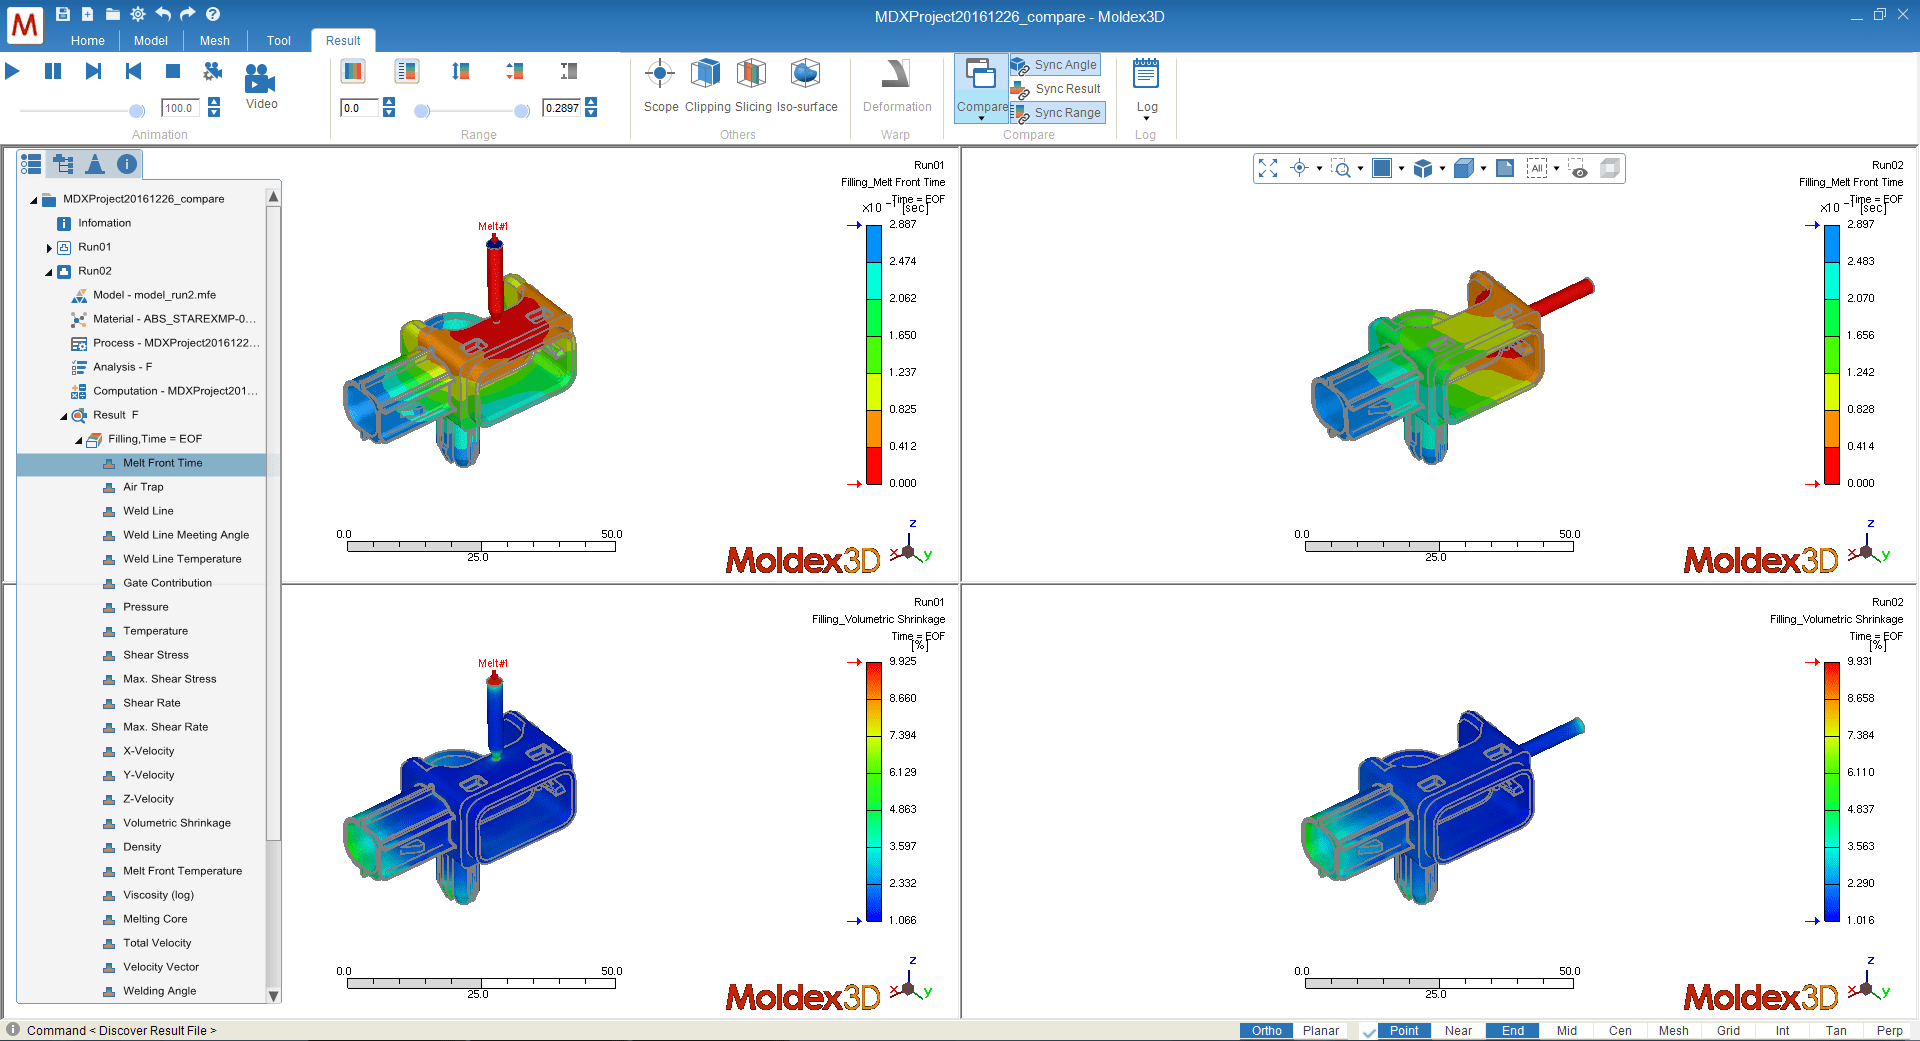1920x1041 pixels.
Task: Activate the Clipping tool
Action: coord(707,86)
